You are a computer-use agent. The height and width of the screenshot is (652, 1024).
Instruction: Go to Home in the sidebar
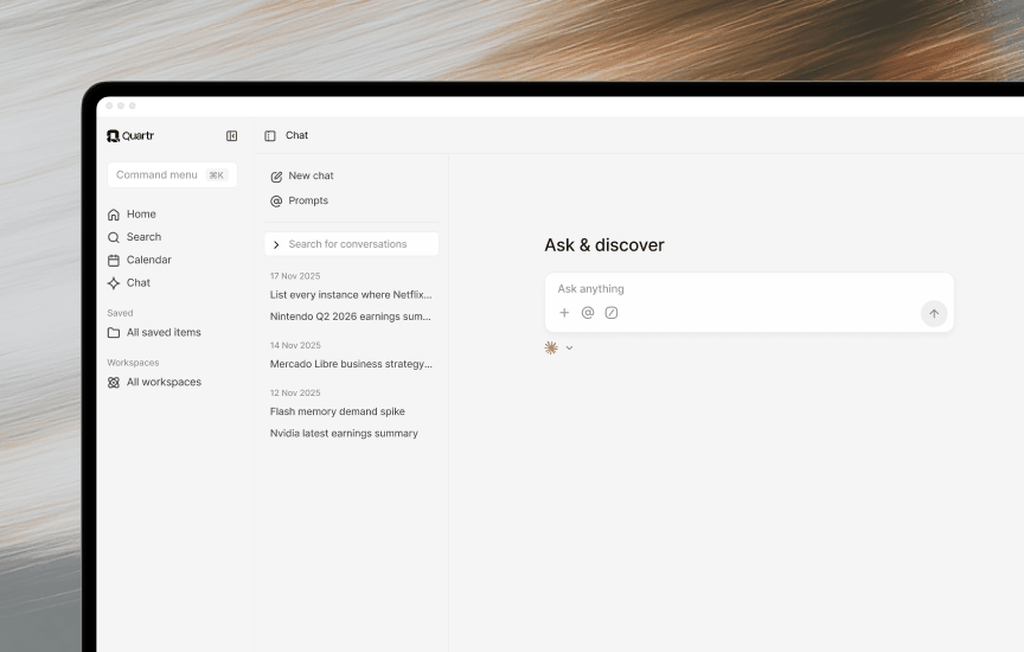click(141, 214)
